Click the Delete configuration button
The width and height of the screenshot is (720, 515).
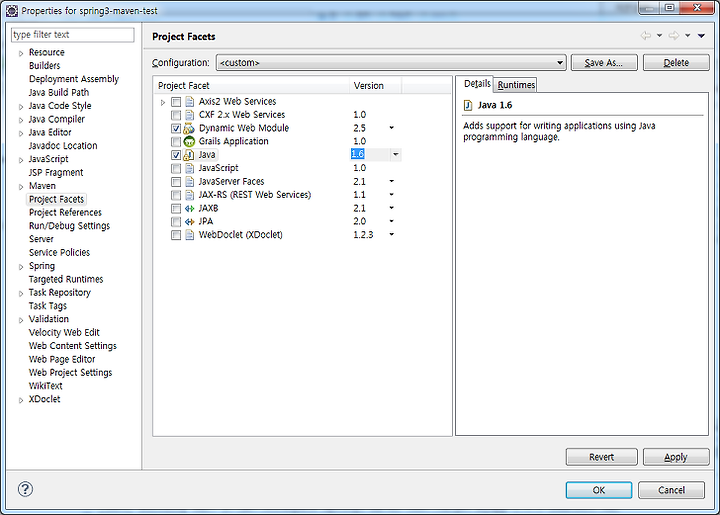pyautogui.click(x=676, y=62)
